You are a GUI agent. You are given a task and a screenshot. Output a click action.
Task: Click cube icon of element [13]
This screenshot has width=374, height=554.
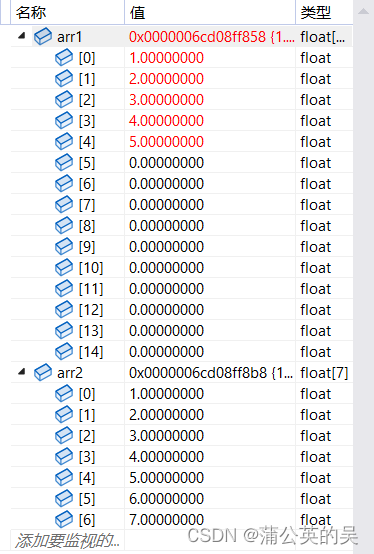(x=64, y=330)
